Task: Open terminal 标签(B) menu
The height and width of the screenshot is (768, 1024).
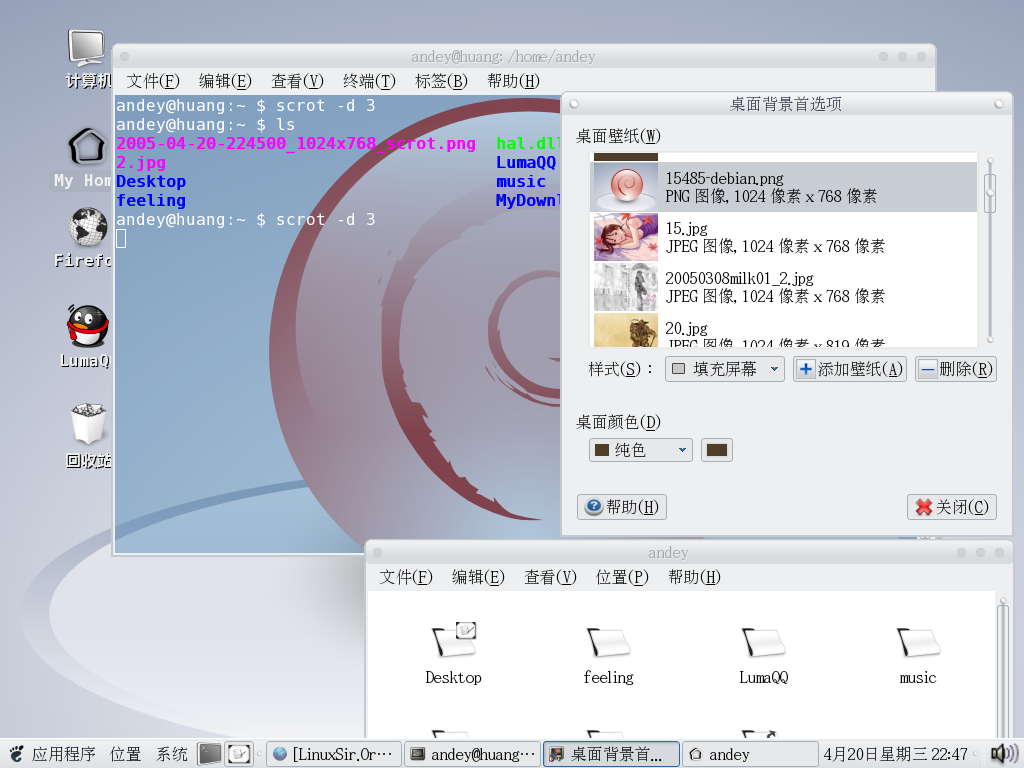Action: pyautogui.click(x=441, y=81)
